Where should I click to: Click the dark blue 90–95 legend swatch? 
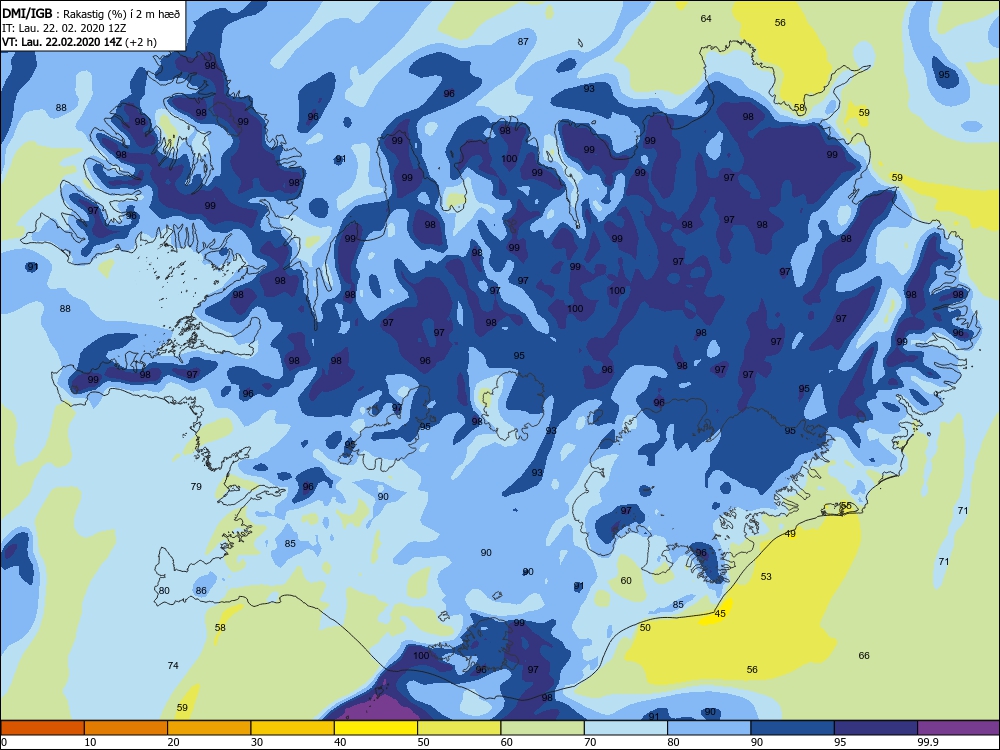click(793, 728)
